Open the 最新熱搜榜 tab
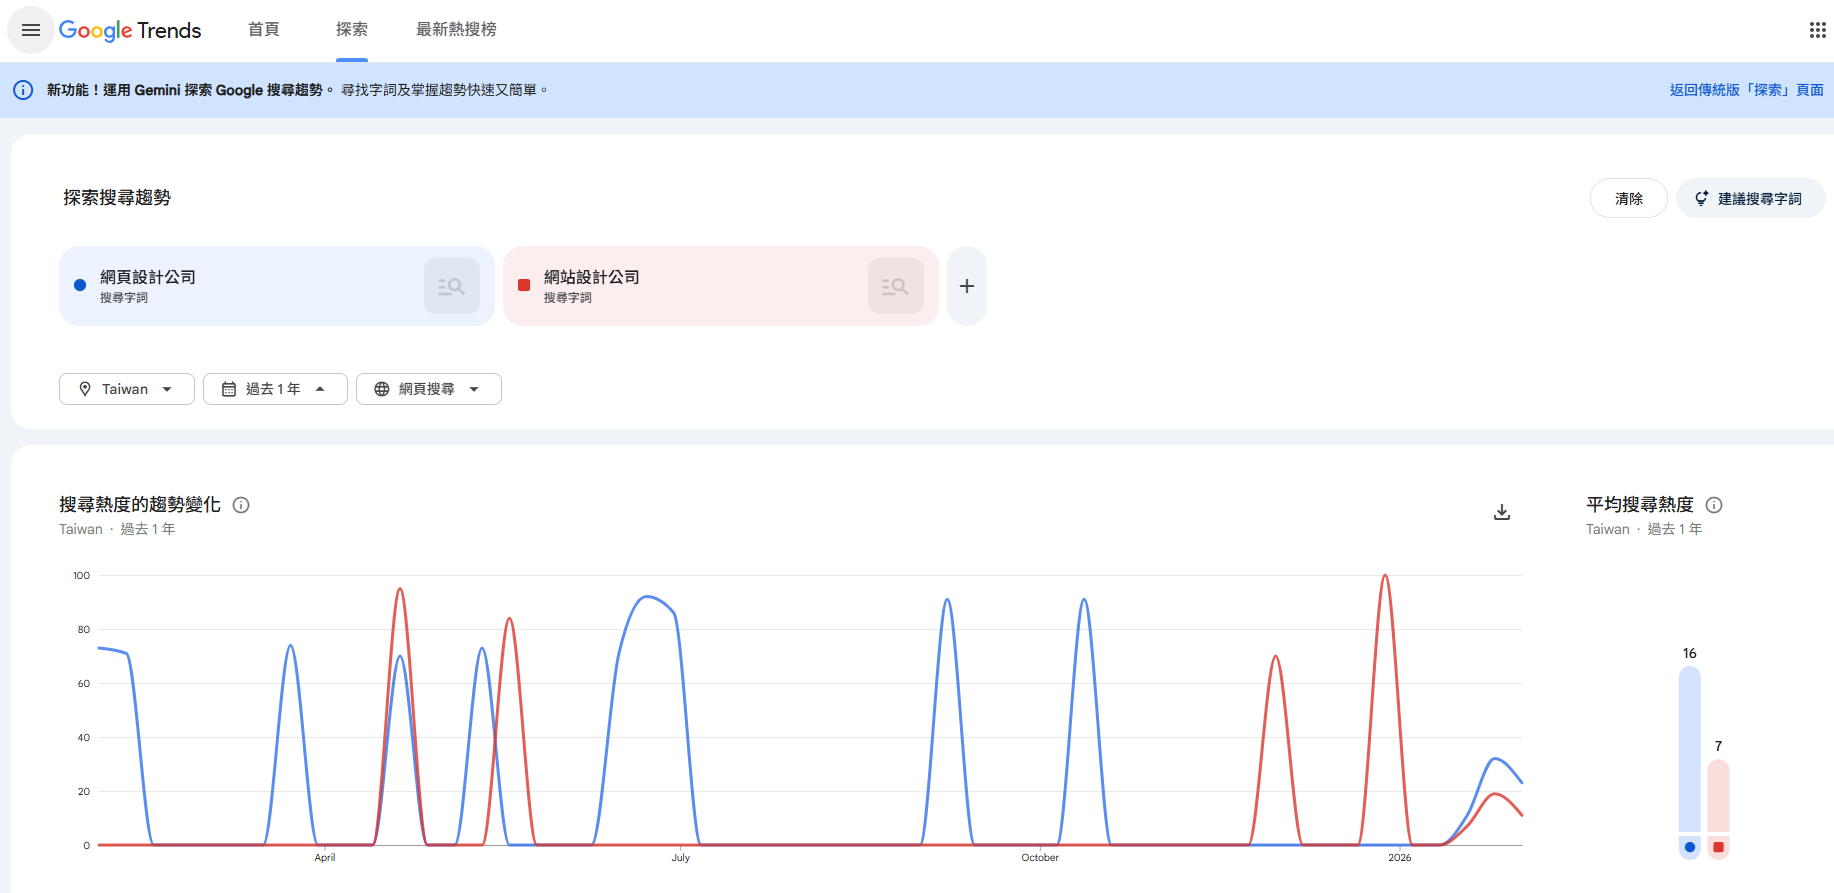 click(x=456, y=30)
